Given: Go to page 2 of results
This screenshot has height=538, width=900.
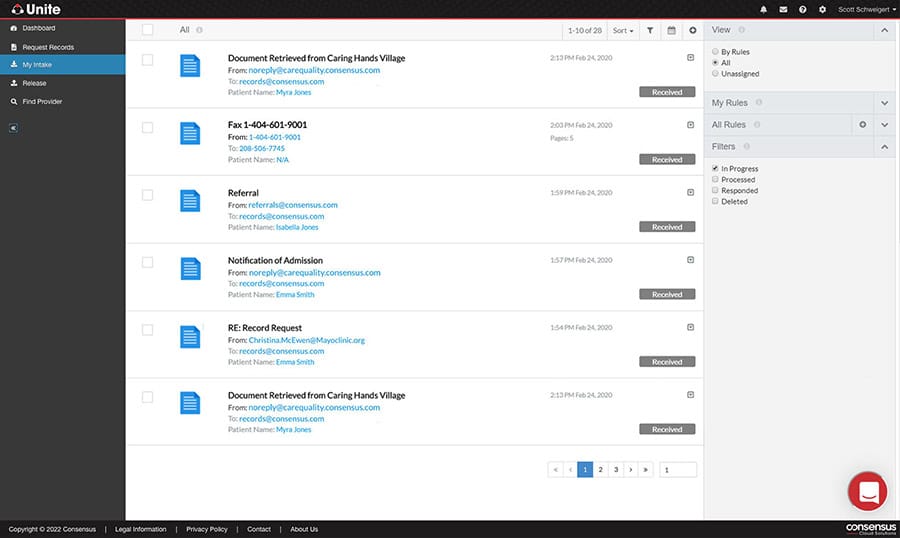Looking at the screenshot, I should coord(600,470).
